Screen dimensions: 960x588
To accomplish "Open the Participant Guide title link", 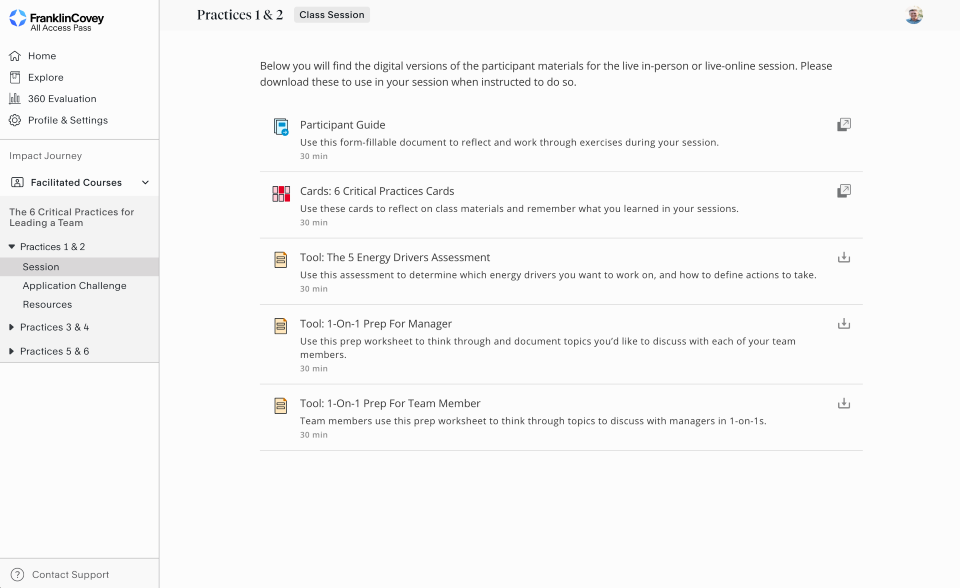I will [x=342, y=125].
